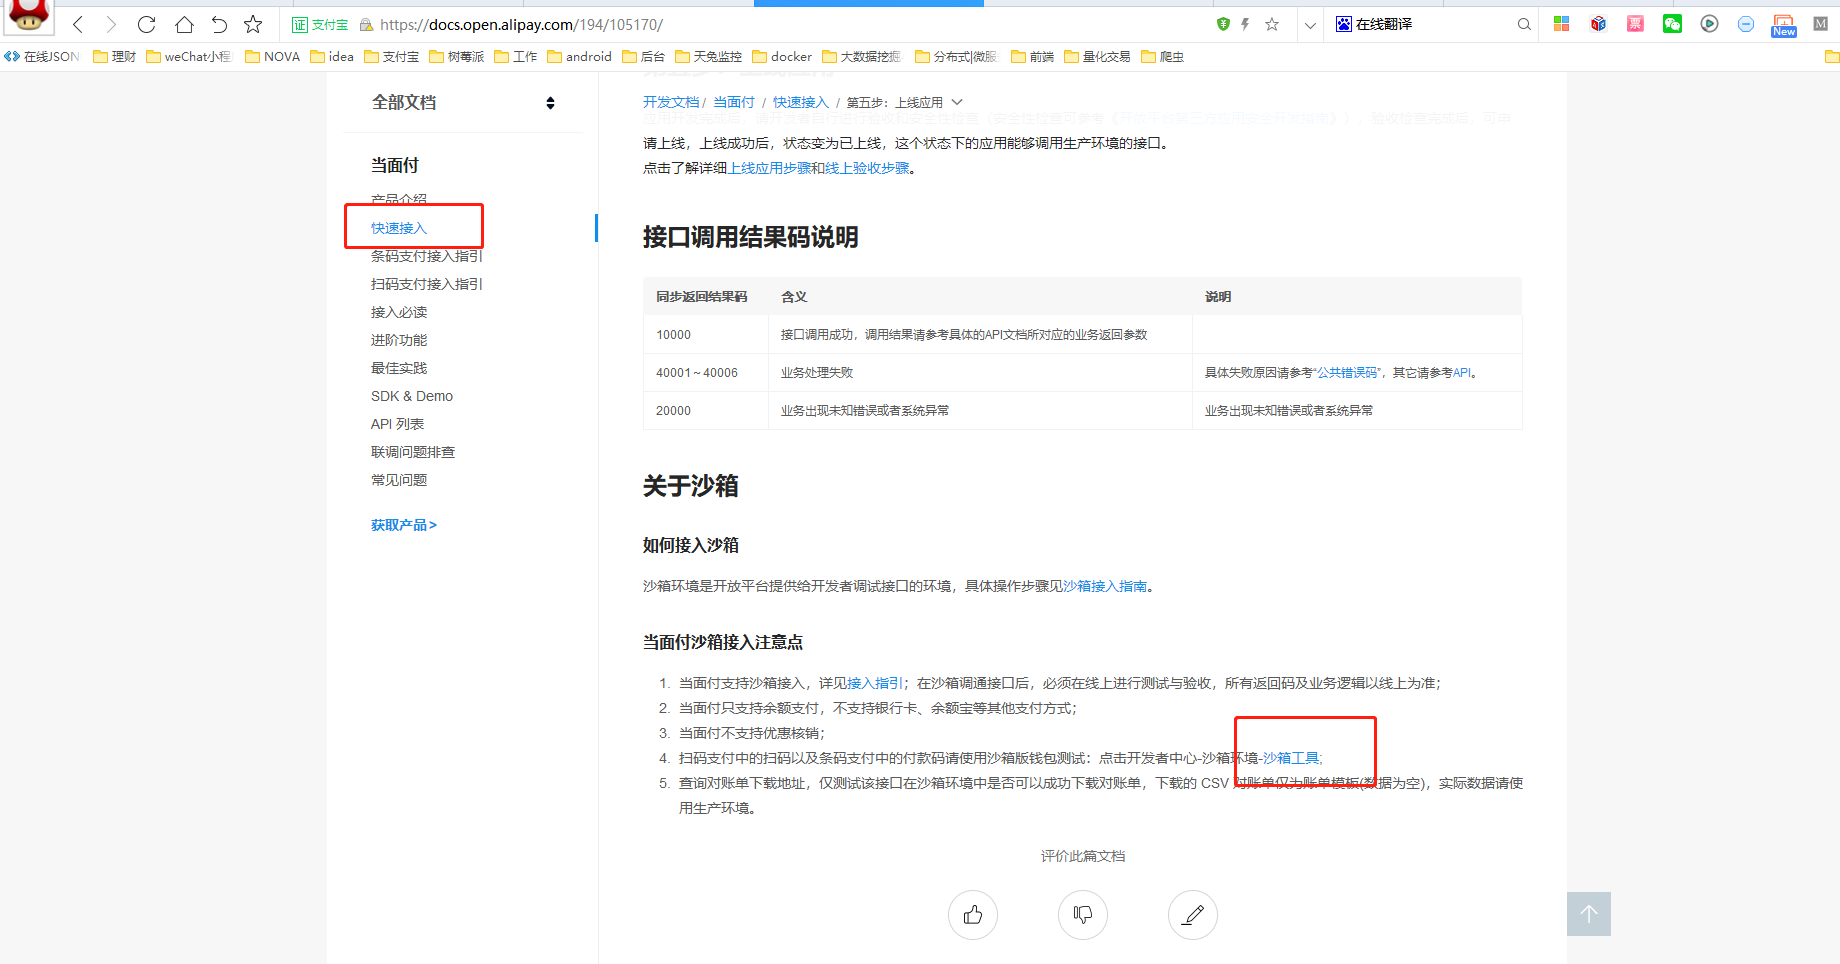Click the thumbs down rating icon

[x=1082, y=914]
